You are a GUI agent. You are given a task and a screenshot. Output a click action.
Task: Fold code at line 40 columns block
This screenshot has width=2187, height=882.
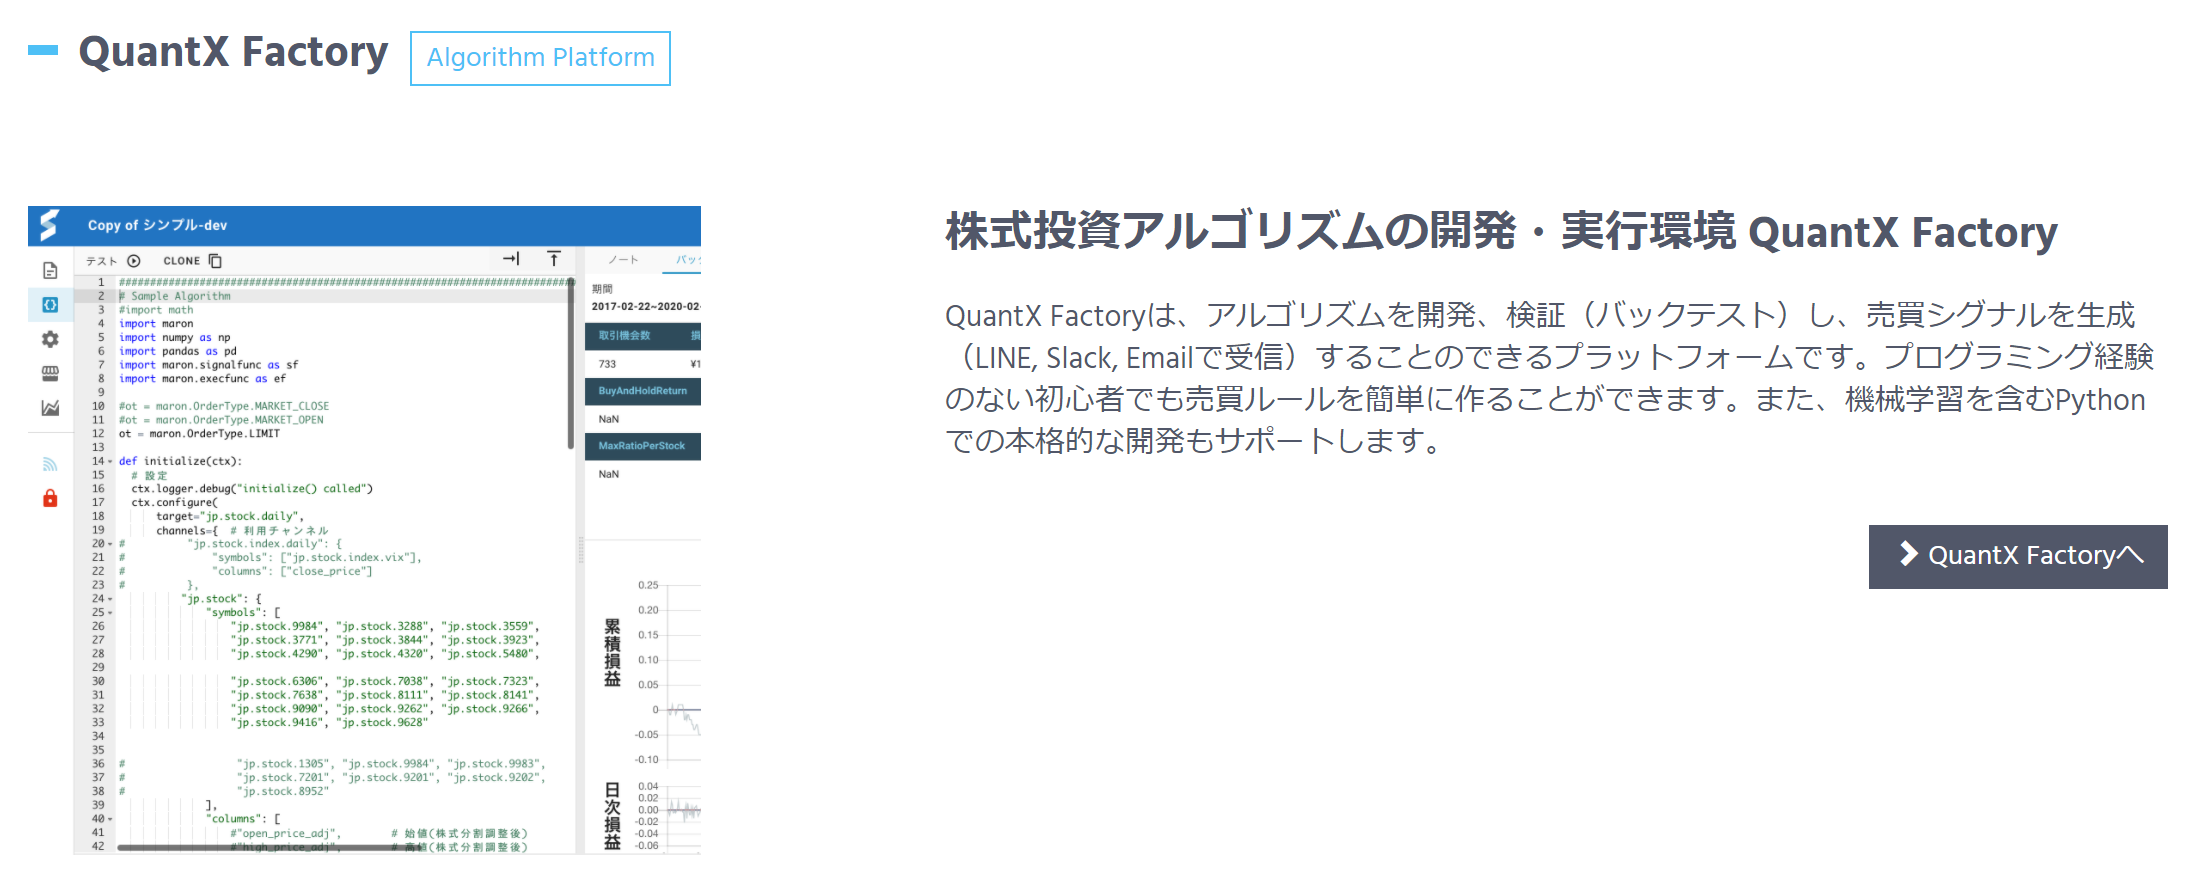(x=110, y=819)
